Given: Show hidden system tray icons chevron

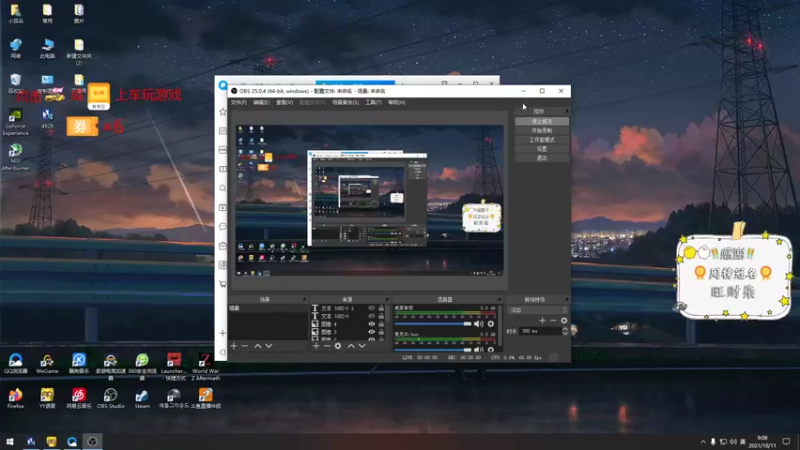Looking at the screenshot, I should click(703, 442).
